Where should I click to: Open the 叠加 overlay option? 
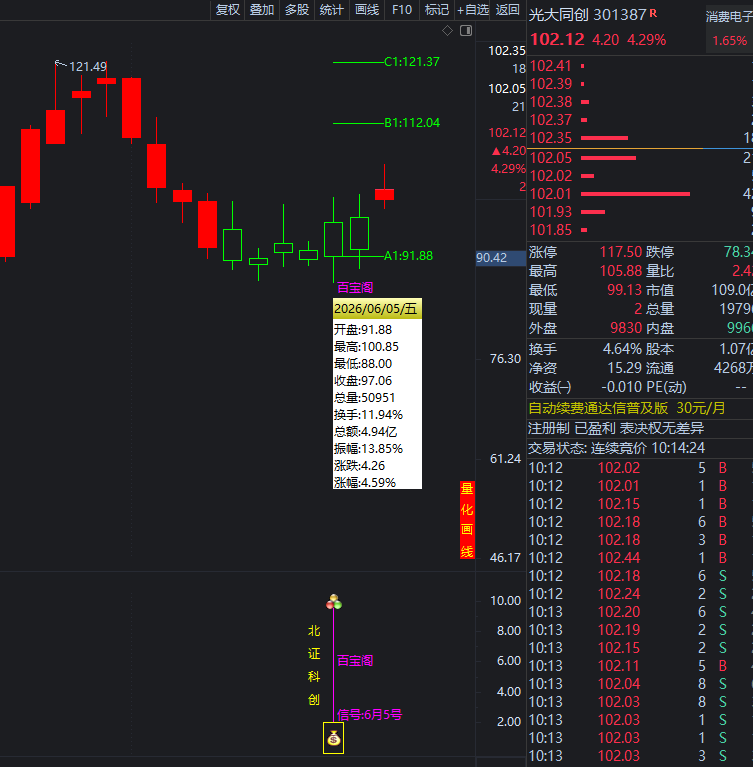tap(262, 10)
